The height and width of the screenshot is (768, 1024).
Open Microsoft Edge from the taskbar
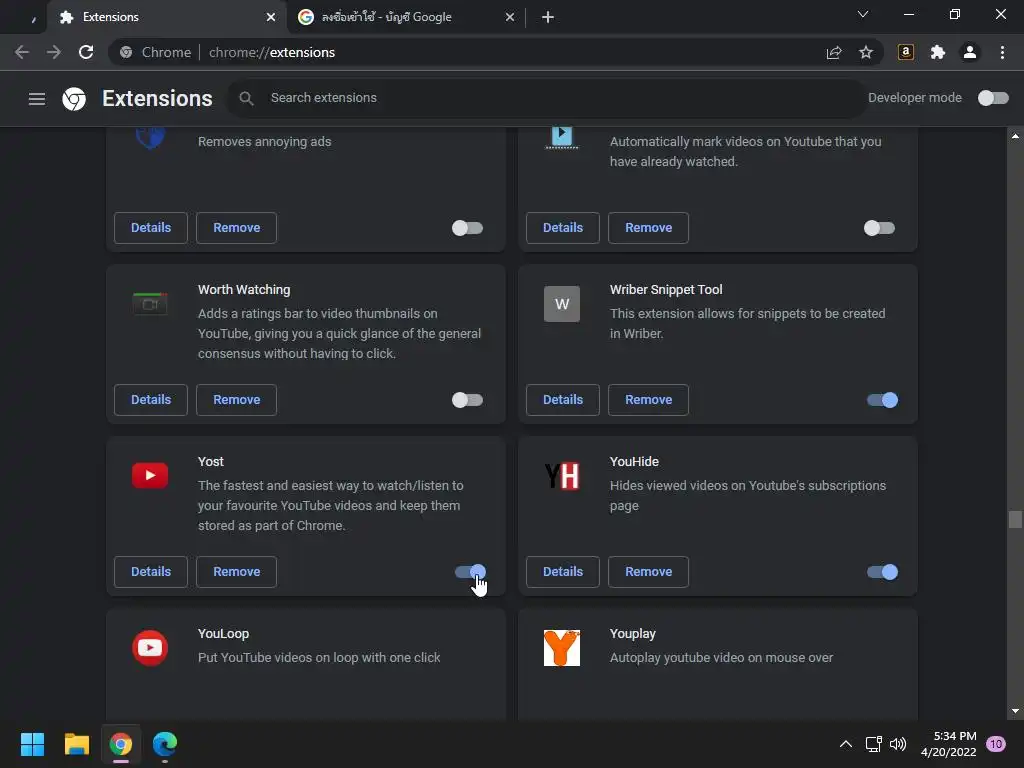165,744
